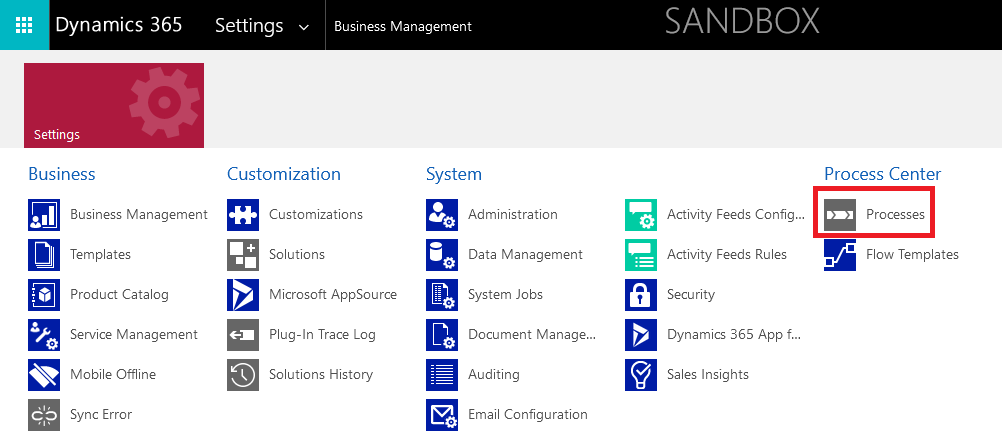Click the Security padlock icon

click(641, 294)
